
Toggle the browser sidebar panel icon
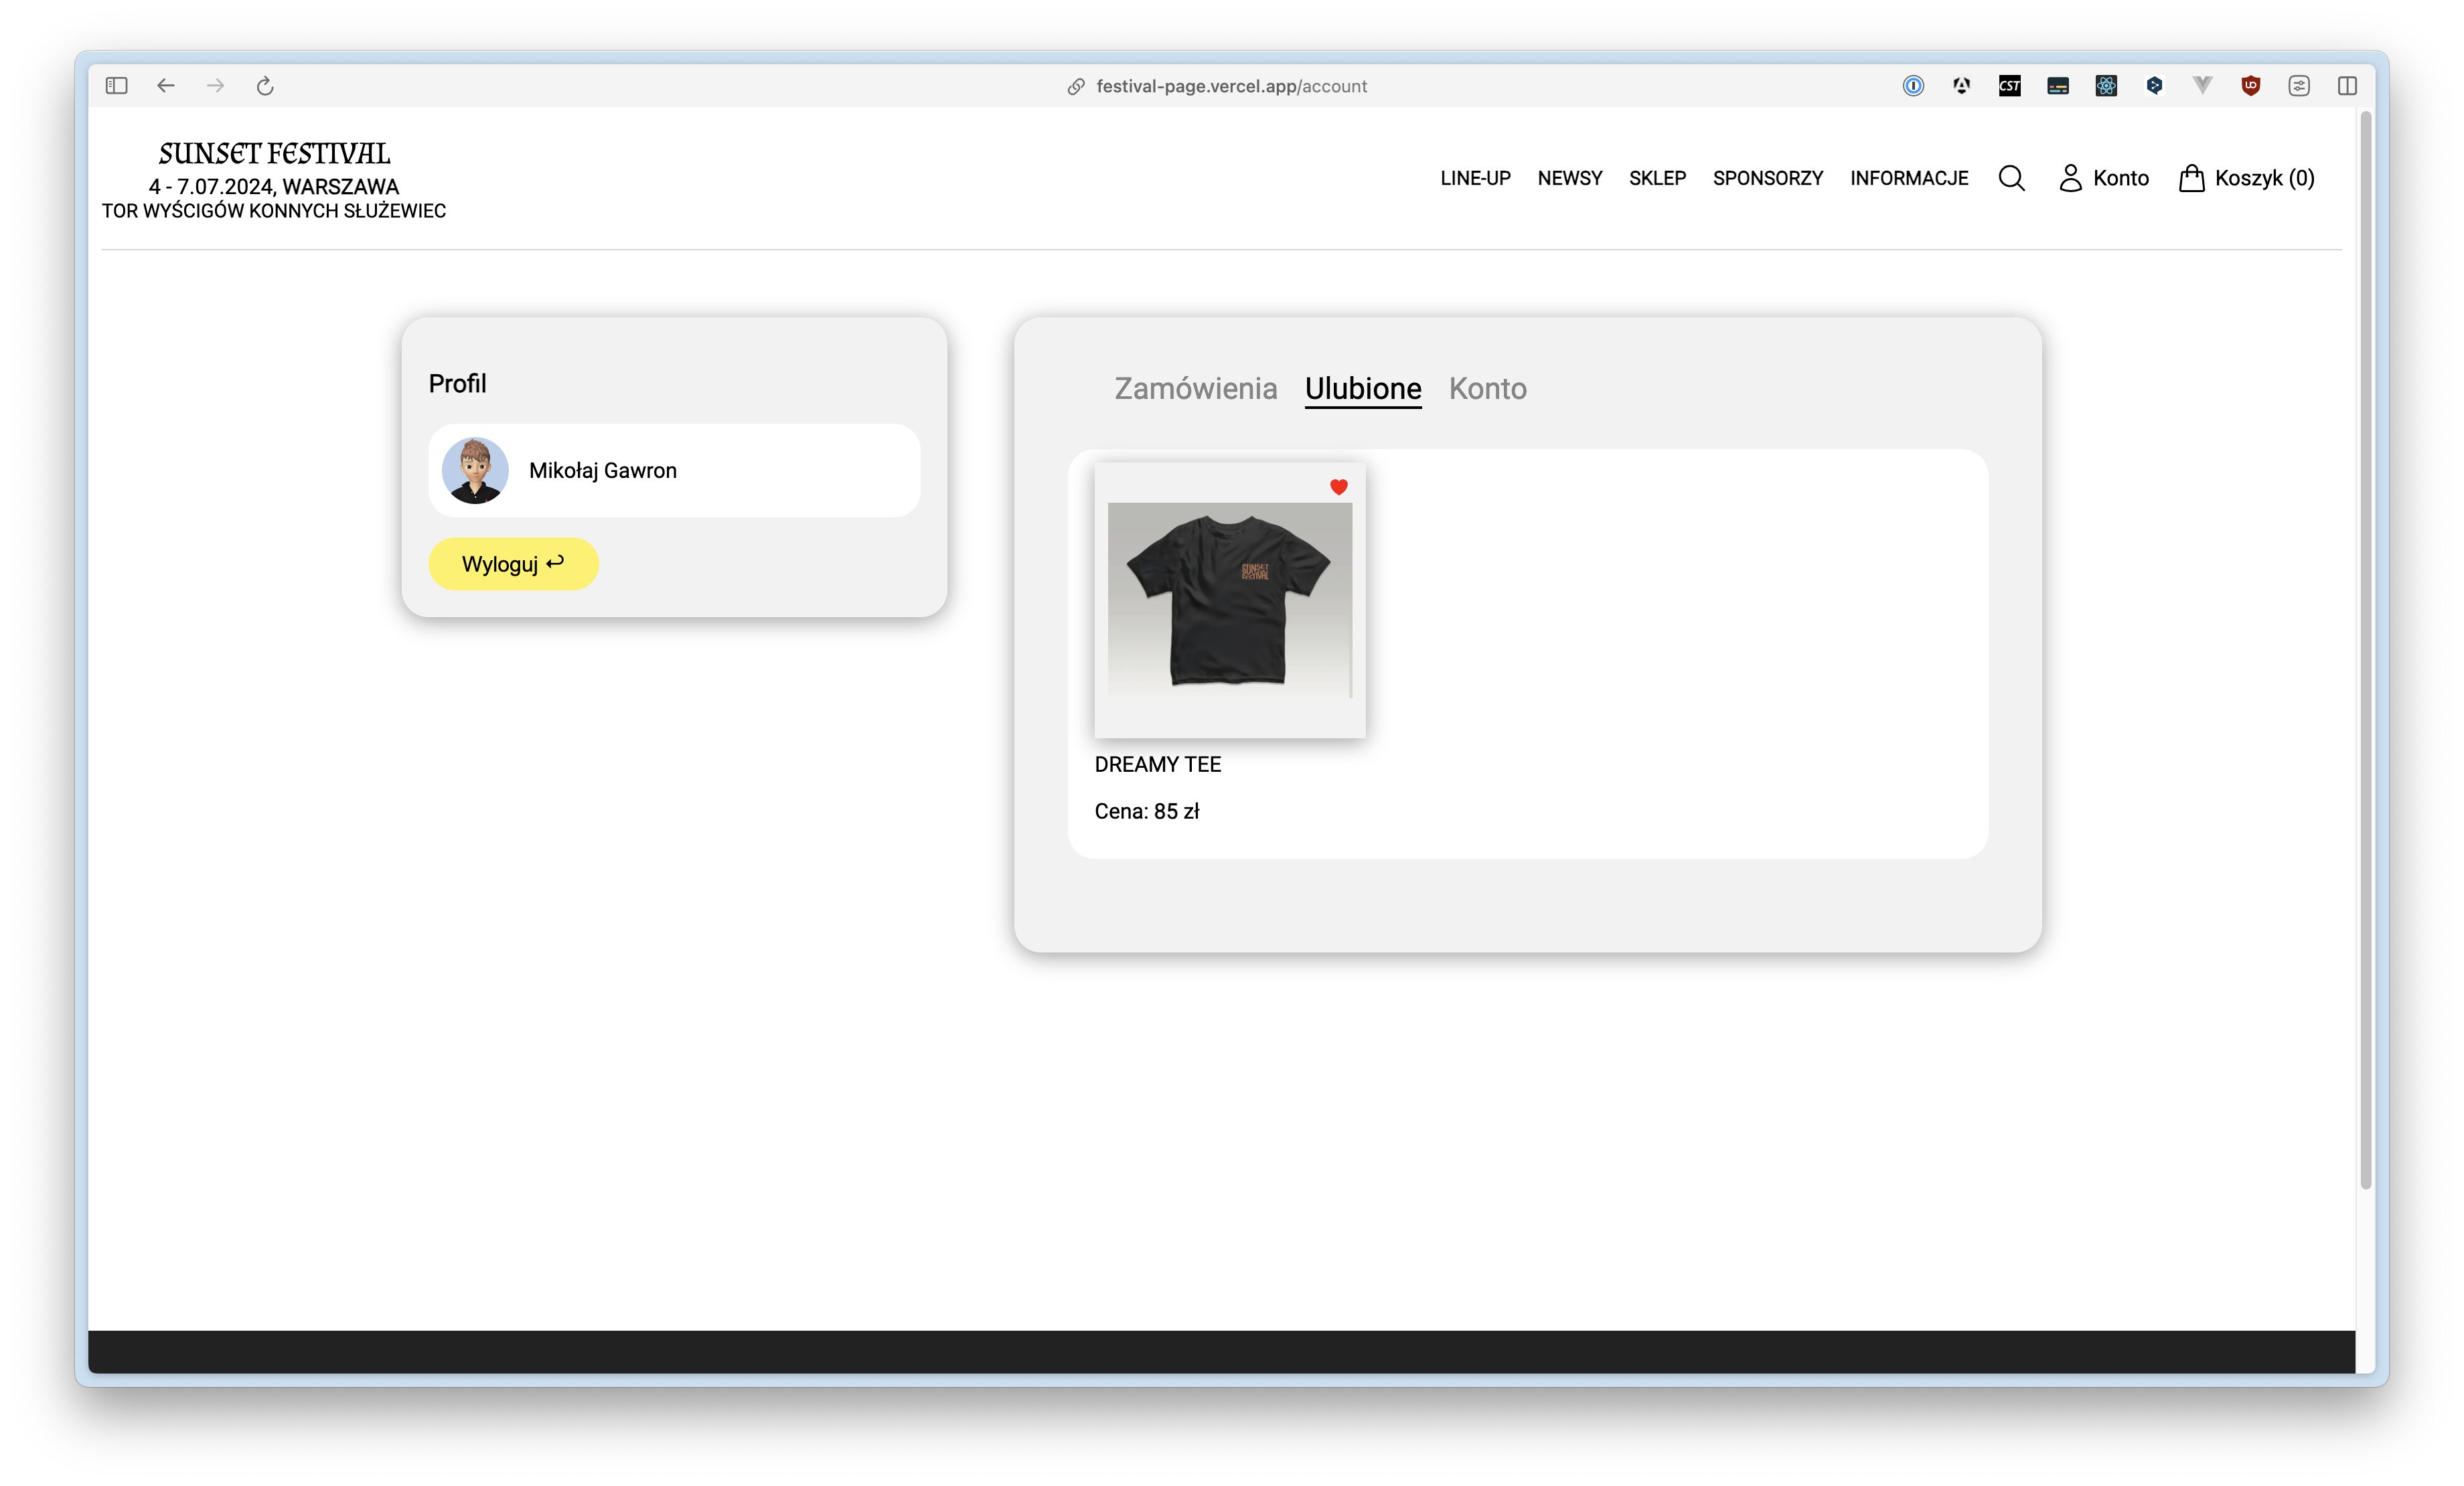tap(116, 86)
